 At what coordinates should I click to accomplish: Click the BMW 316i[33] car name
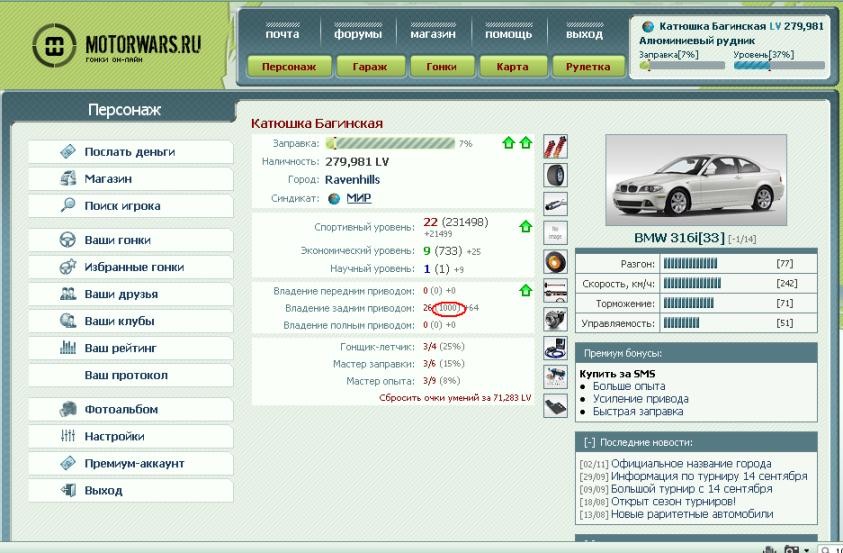pos(680,238)
